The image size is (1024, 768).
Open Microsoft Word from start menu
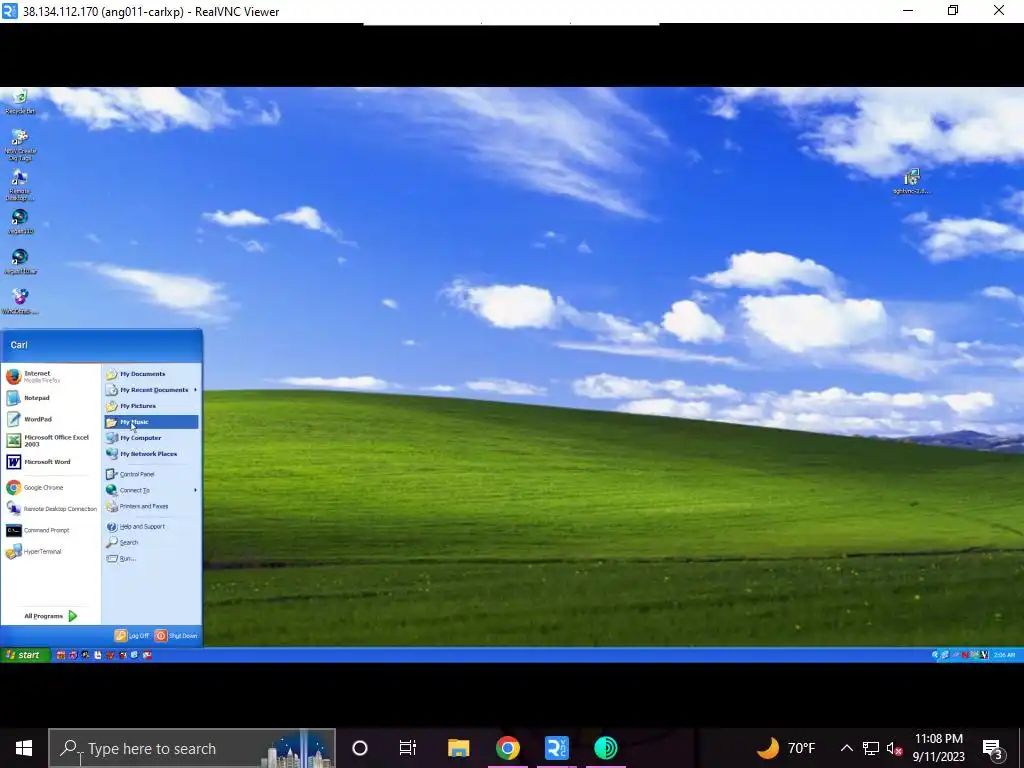[51, 462]
